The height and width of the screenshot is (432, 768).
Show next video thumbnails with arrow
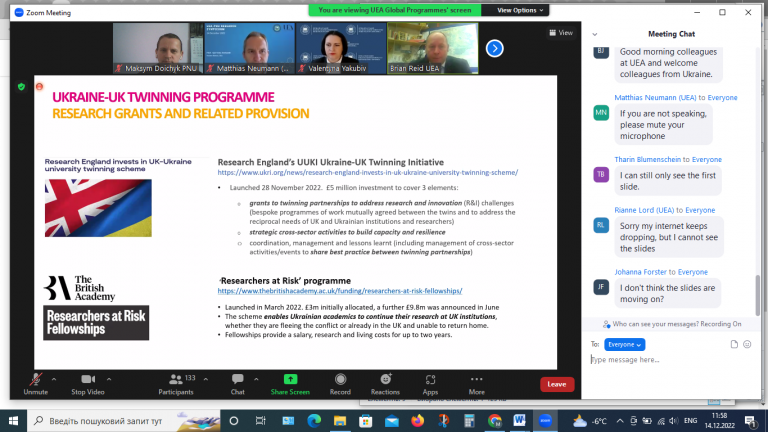(x=495, y=48)
